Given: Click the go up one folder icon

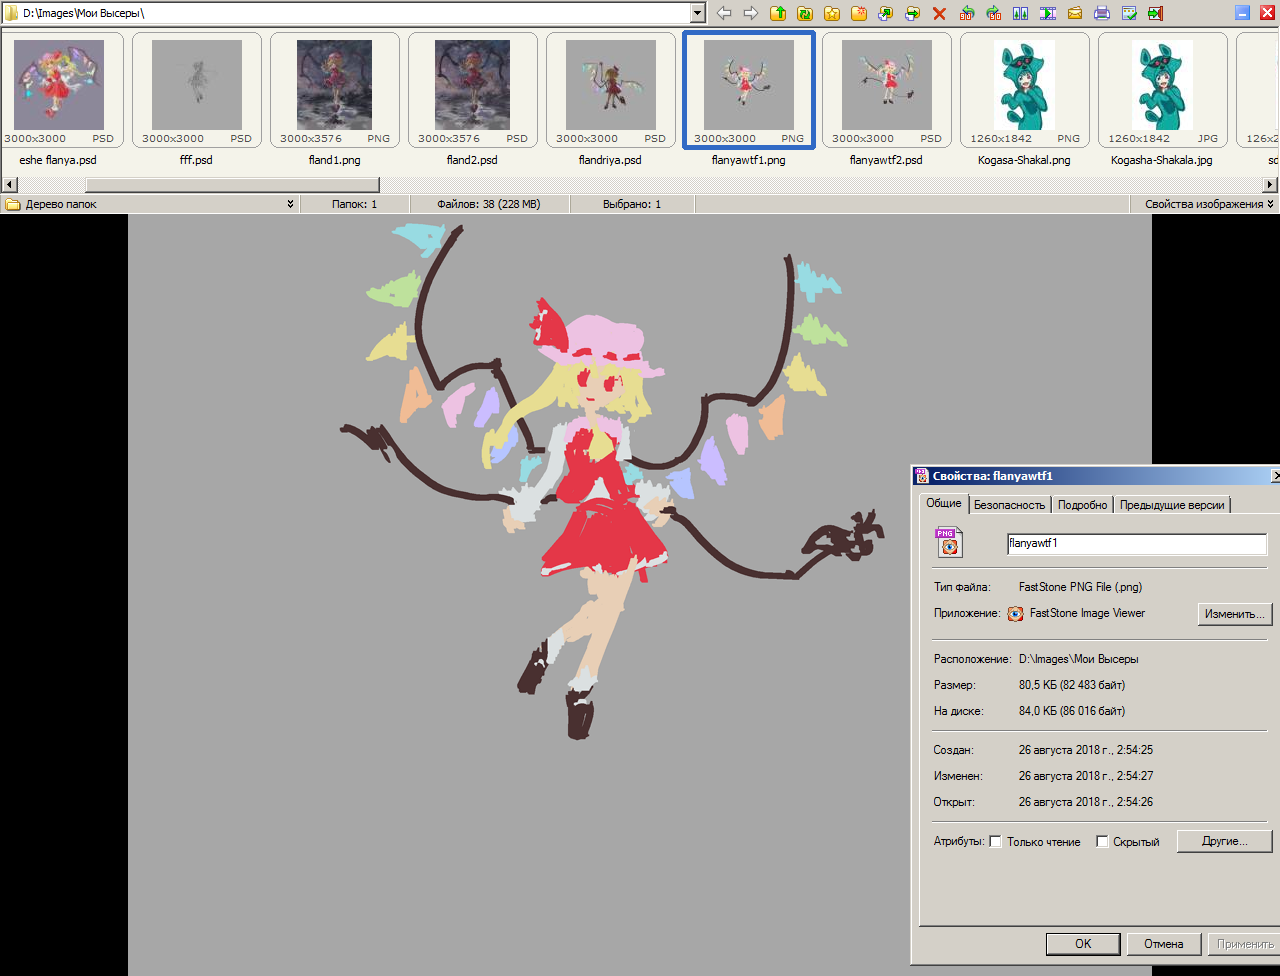Looking at the screenshot, I should coord(778,13).
